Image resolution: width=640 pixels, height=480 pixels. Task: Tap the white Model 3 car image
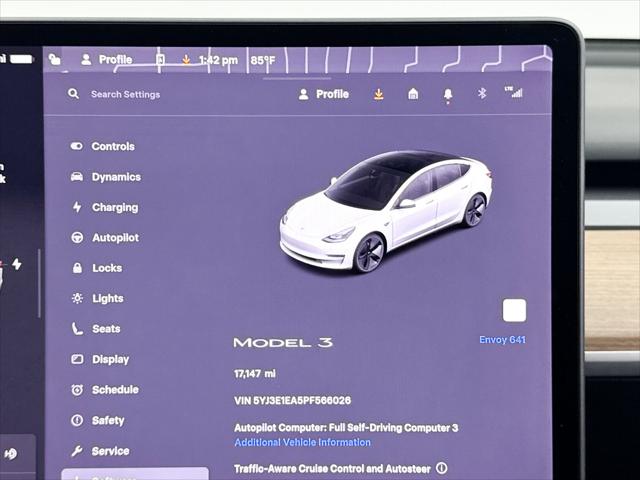click(x=386, y=211)
